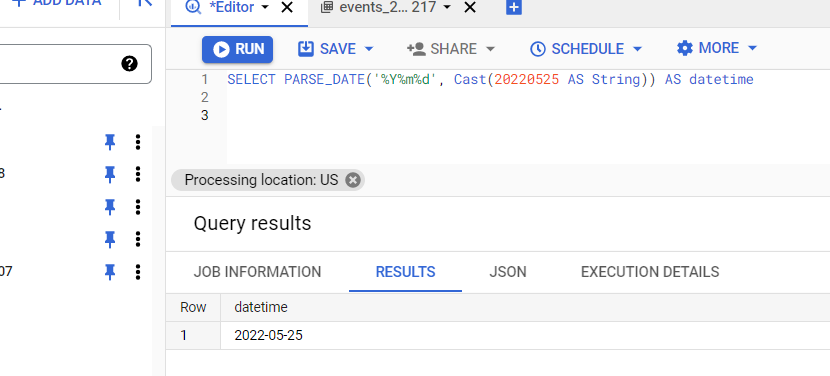Screen dimensions: 830x376
Task: Click the MORE gear icon
Action: 684,48
